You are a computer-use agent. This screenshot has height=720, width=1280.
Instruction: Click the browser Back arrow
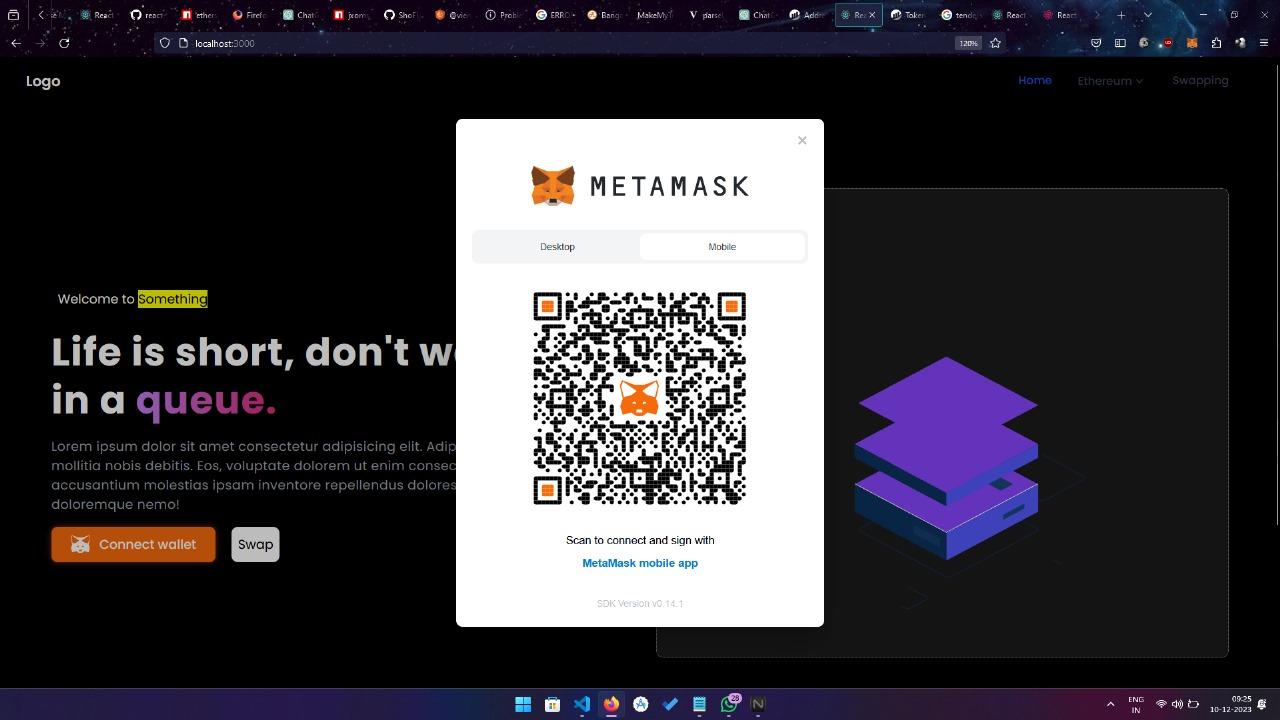pos(16,43)
